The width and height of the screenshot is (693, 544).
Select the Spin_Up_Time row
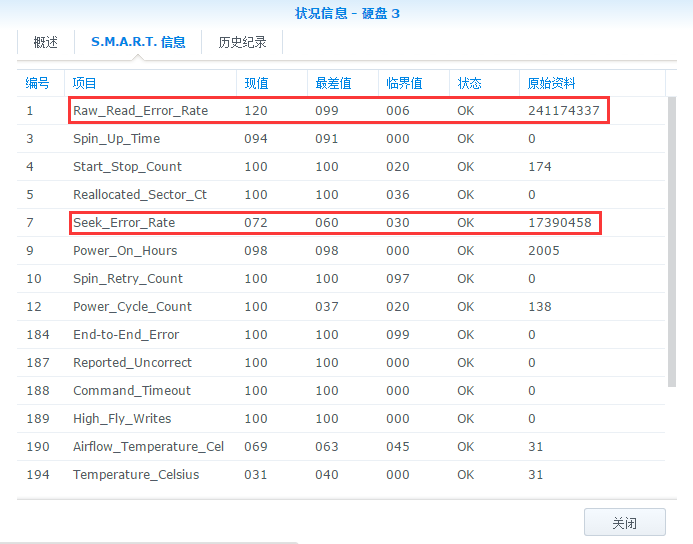(341, 139)
